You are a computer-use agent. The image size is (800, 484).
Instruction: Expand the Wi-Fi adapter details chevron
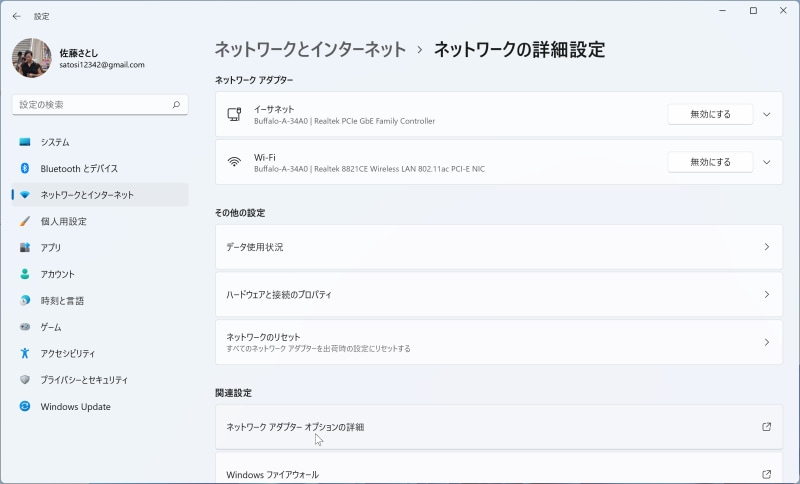point(767,162)
